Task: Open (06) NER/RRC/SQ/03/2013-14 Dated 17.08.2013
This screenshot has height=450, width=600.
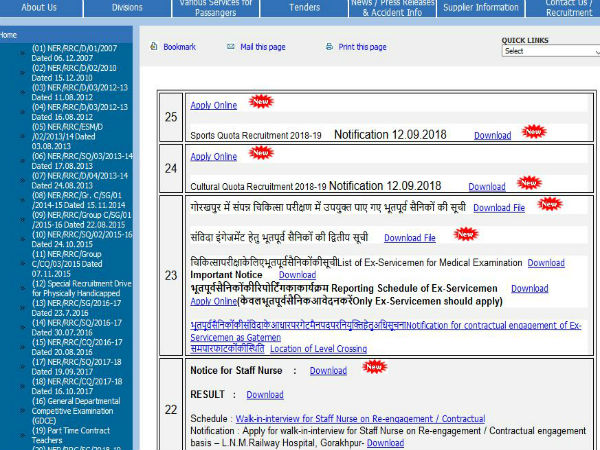Action: [x=82, y=161]
